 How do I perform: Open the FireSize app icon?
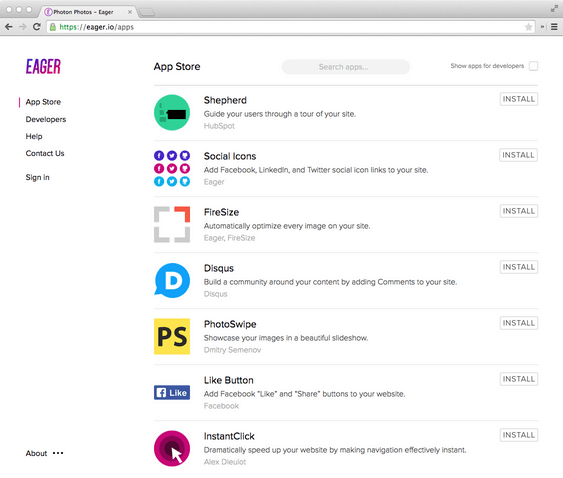[x=172, y=224]
